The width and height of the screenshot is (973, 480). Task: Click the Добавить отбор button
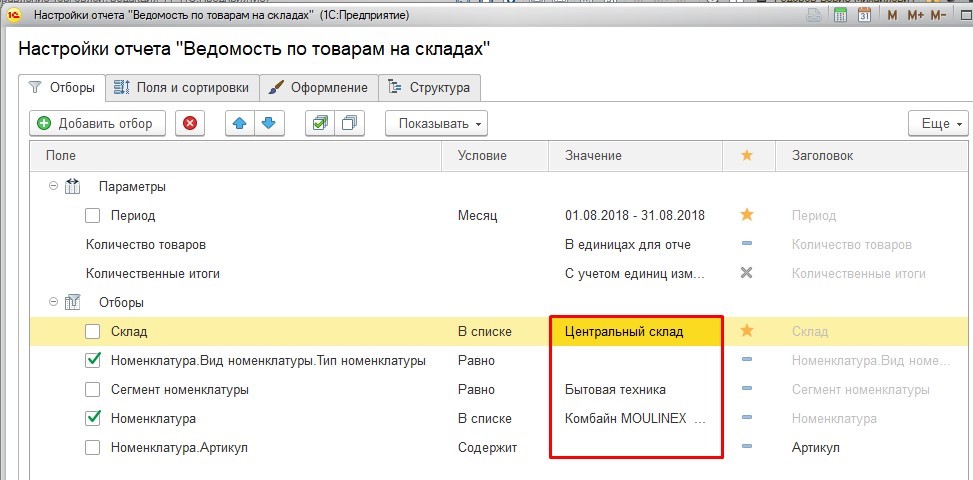[x=95, y=123]
